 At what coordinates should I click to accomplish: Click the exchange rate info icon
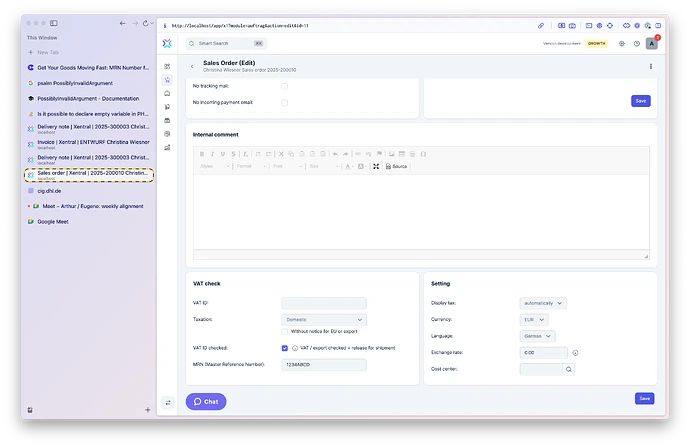pos(575,353)
